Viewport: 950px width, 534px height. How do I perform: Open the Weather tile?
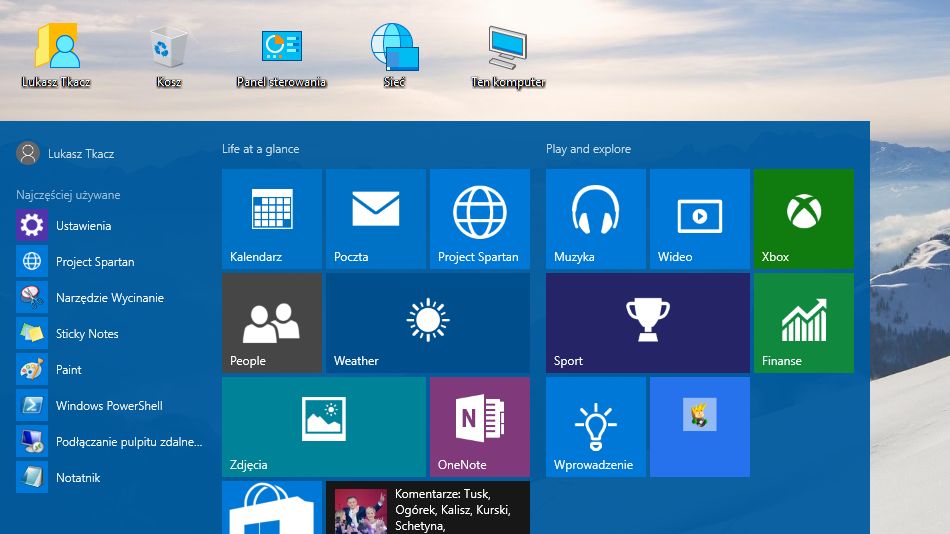pos(428,323)
